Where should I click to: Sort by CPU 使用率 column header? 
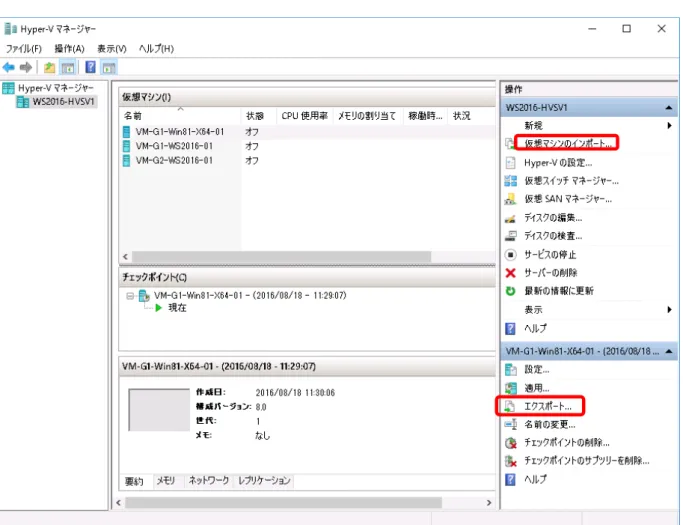point(304,116)
